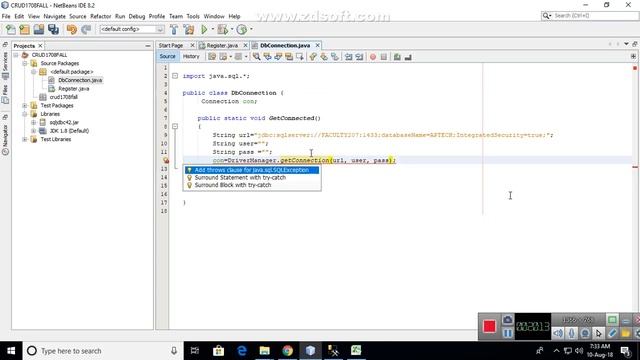Click the Redo toolbar icon
640x360 pixels.
pos(86,29)
